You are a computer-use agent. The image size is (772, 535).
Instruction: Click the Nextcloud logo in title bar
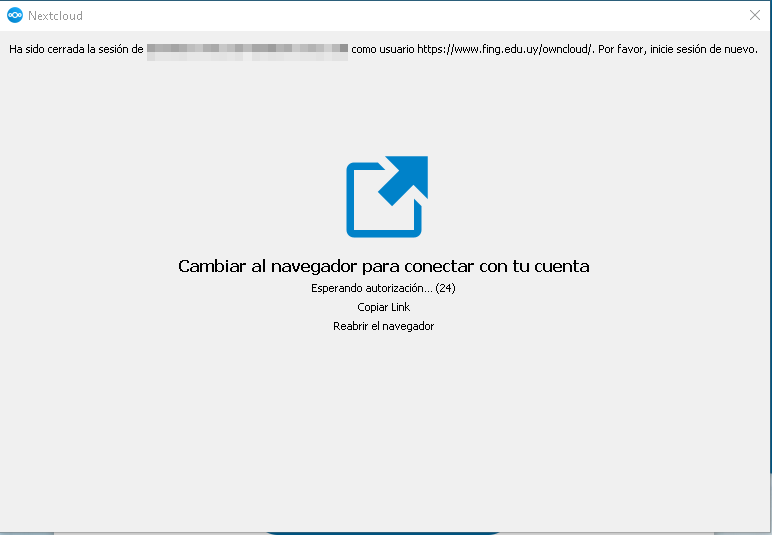(15, 15)
